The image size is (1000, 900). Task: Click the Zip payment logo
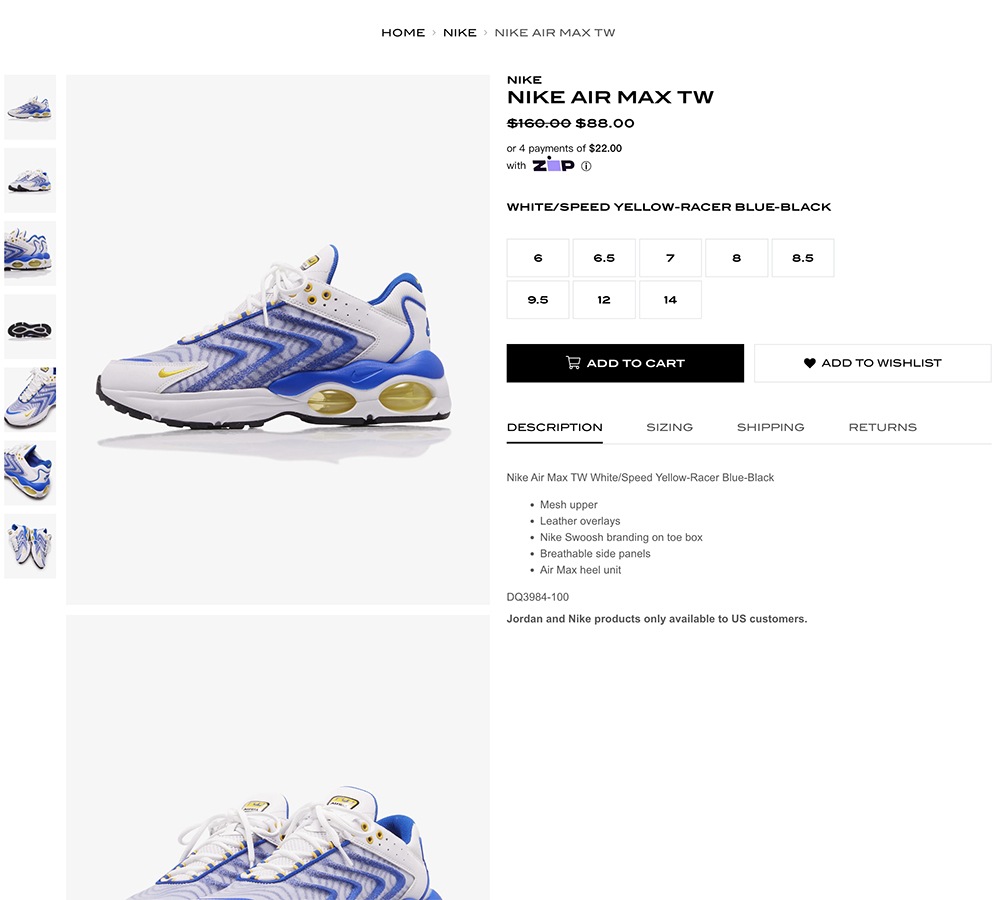click(554, 165)
